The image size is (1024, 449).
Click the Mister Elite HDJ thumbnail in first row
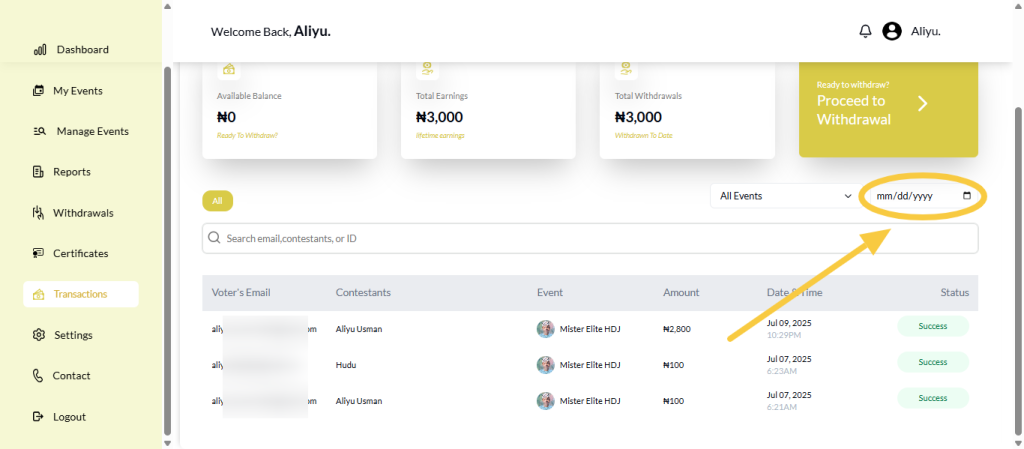coord(545,329)
